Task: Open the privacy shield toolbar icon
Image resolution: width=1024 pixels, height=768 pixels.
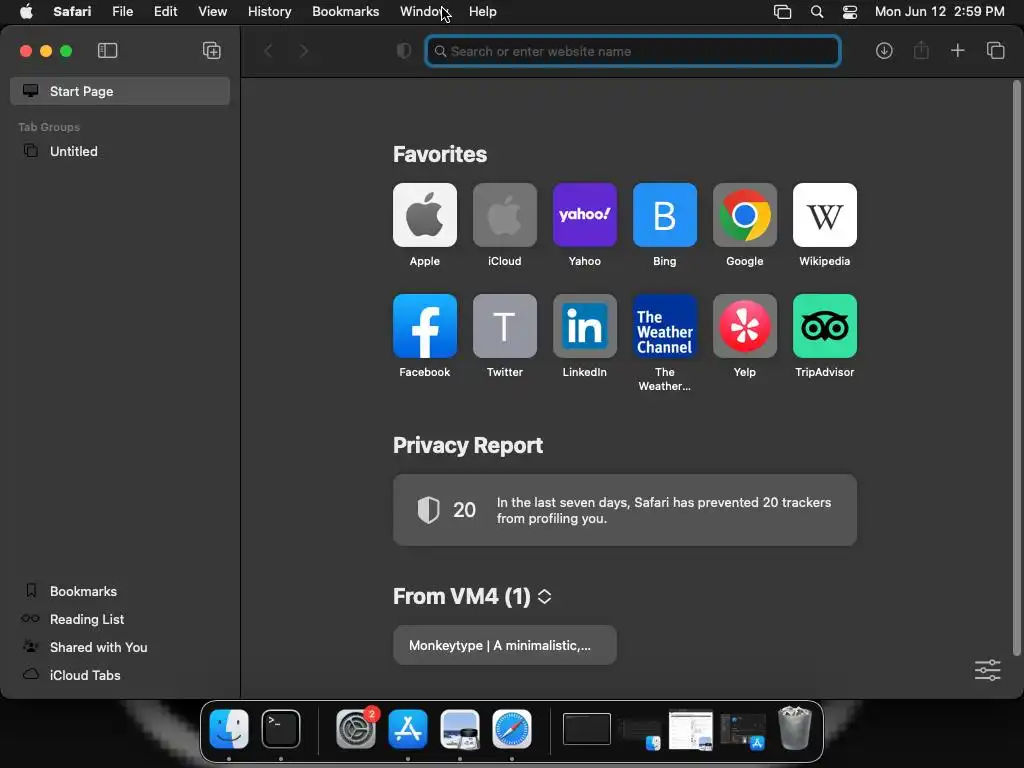Action: pos(404,51)
